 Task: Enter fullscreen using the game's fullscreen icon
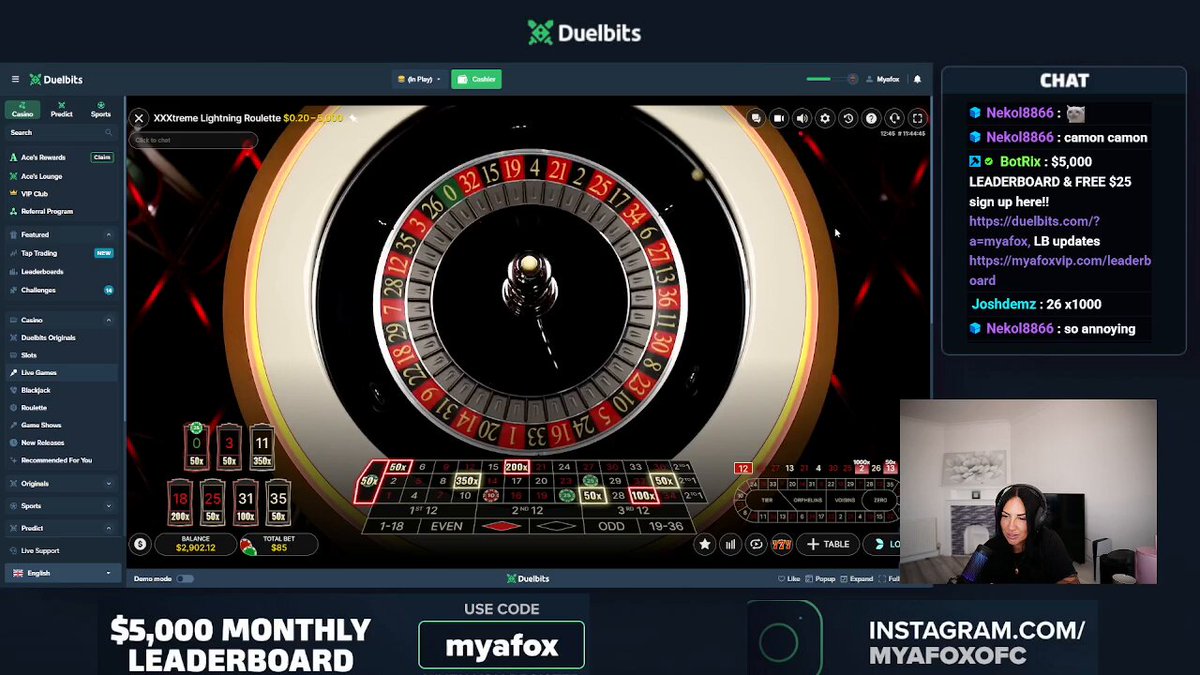[917, 118]
